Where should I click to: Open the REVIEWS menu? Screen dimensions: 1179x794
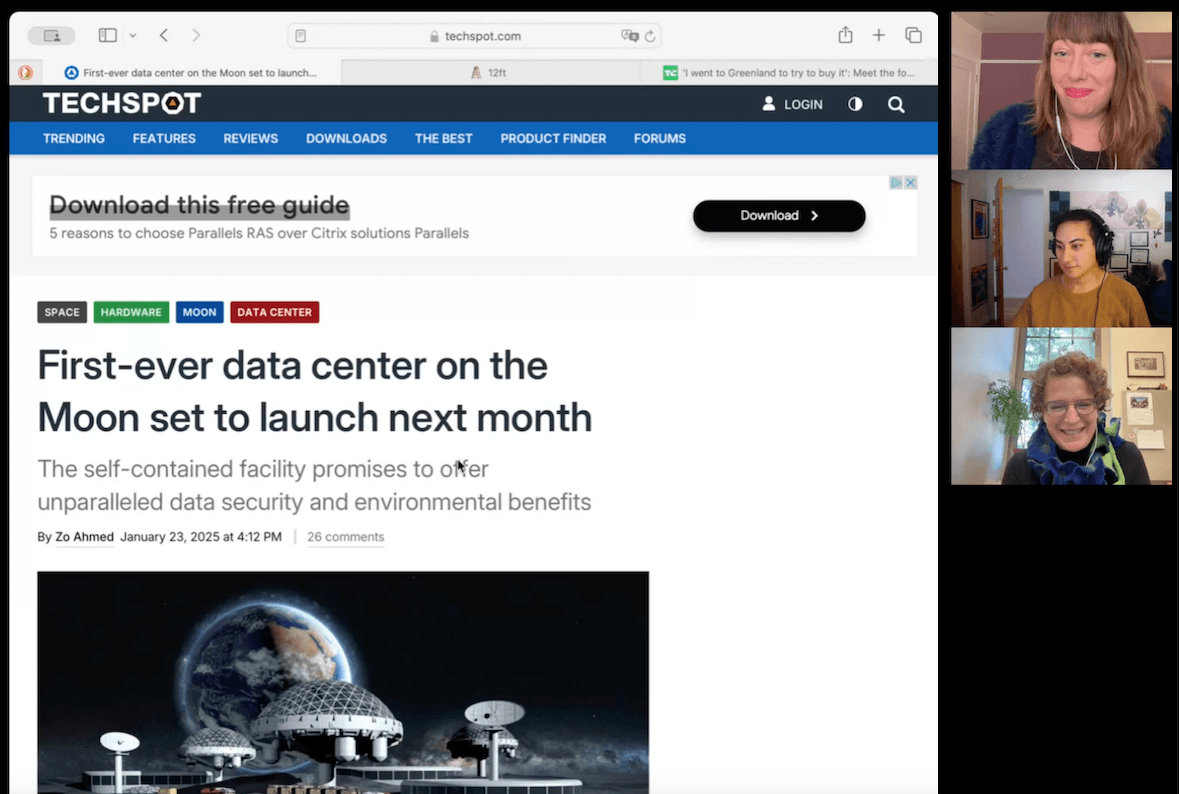250,138
